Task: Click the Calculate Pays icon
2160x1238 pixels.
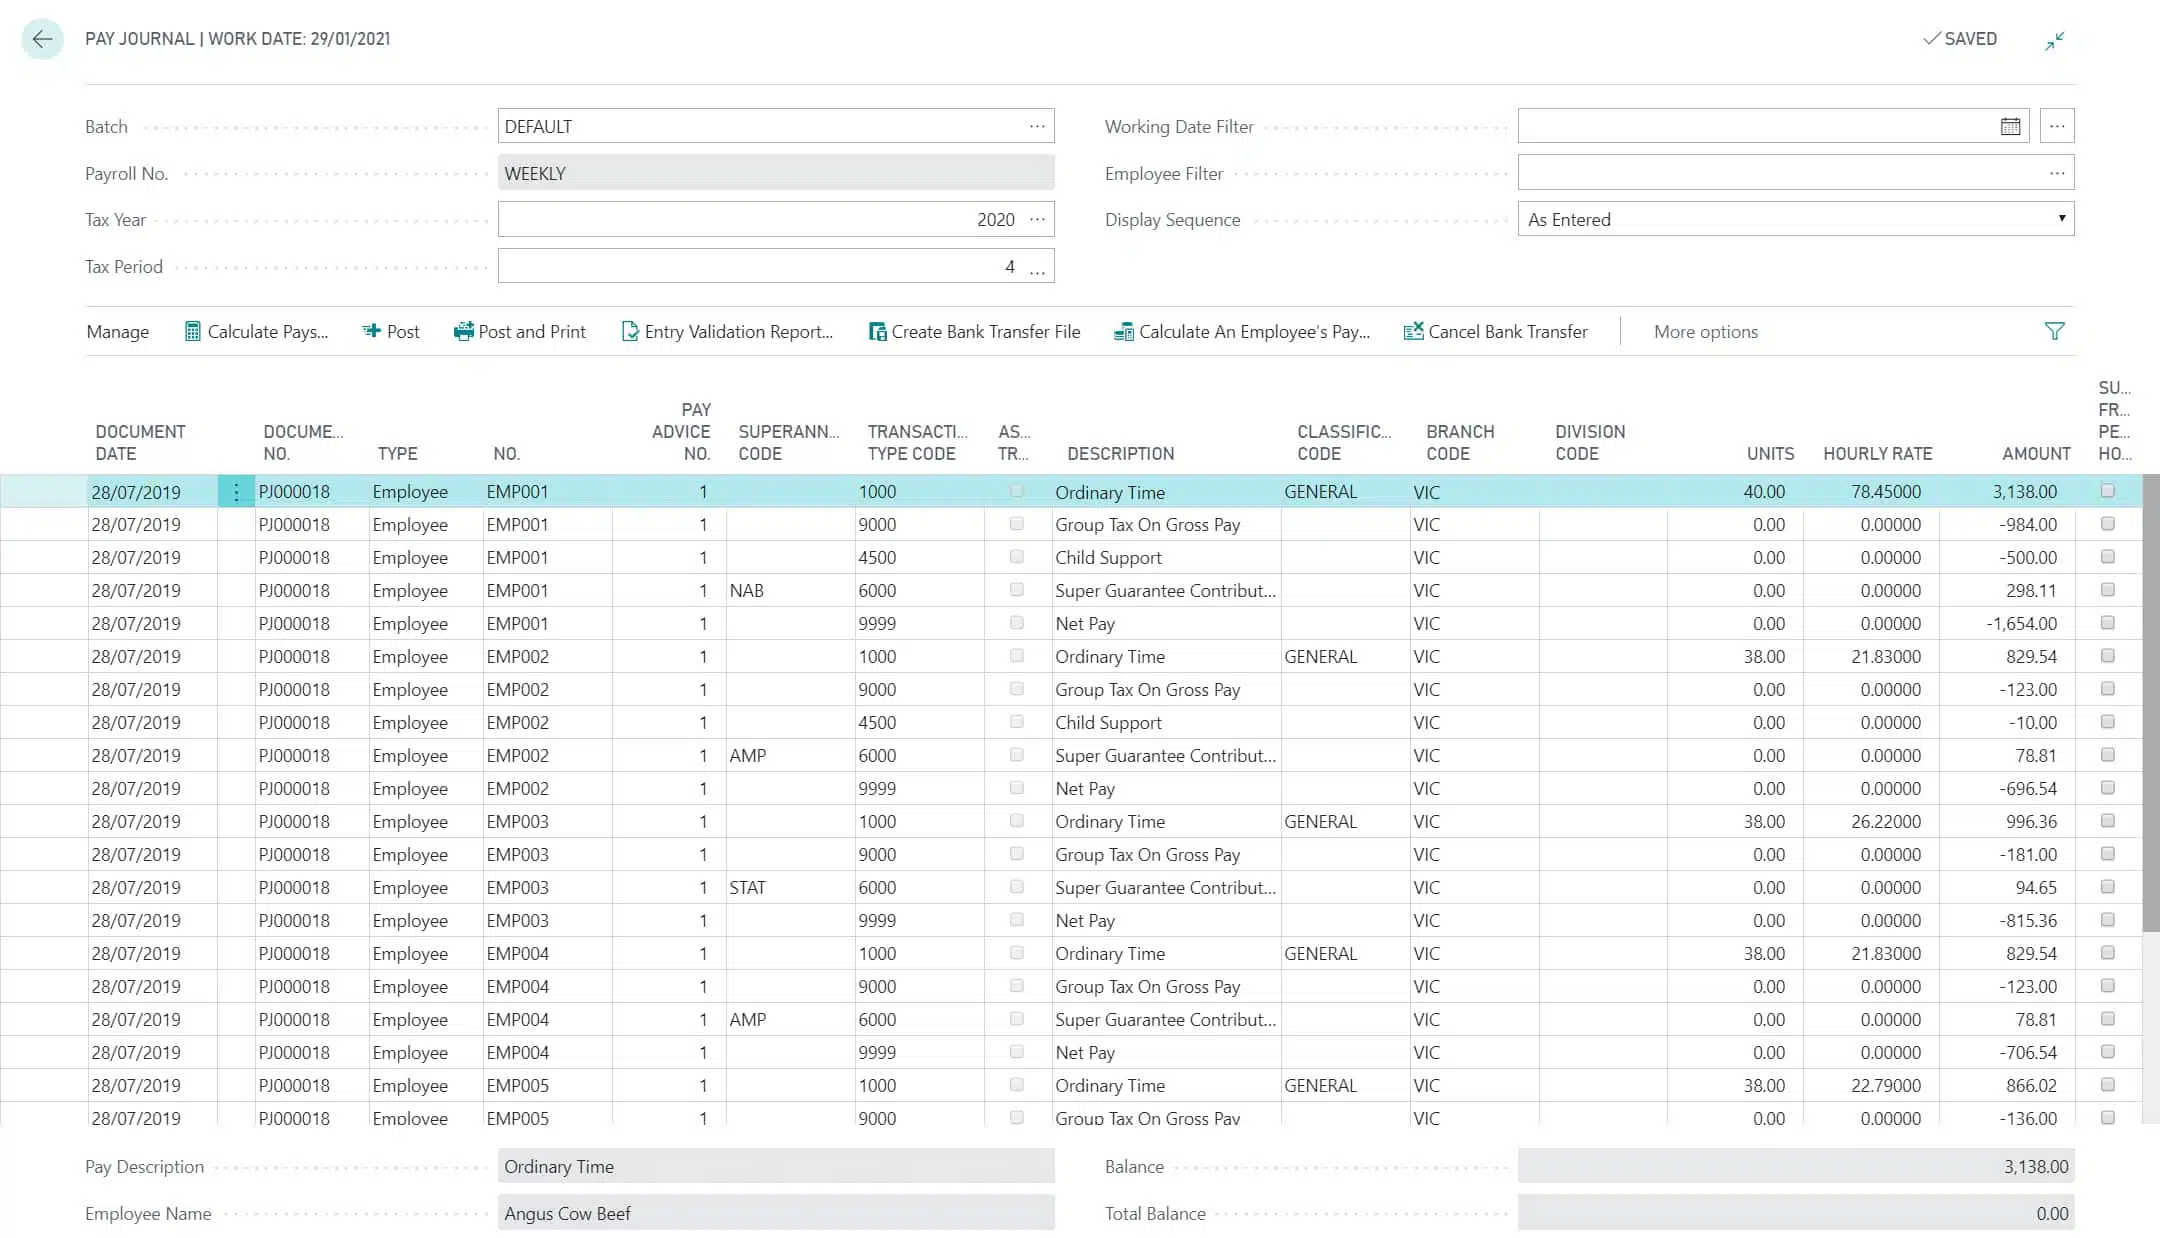Action: [x=193, y=331]
